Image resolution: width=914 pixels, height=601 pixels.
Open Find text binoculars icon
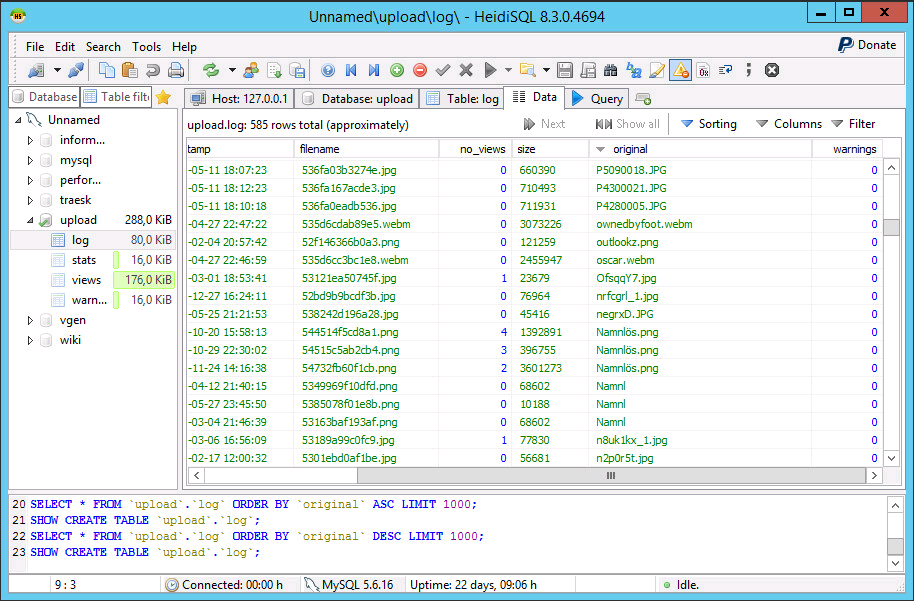coord(611,71)
